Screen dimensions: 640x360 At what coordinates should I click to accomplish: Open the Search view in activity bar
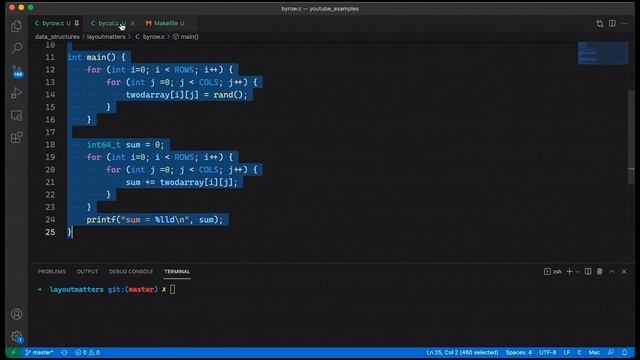pos(16,48)
